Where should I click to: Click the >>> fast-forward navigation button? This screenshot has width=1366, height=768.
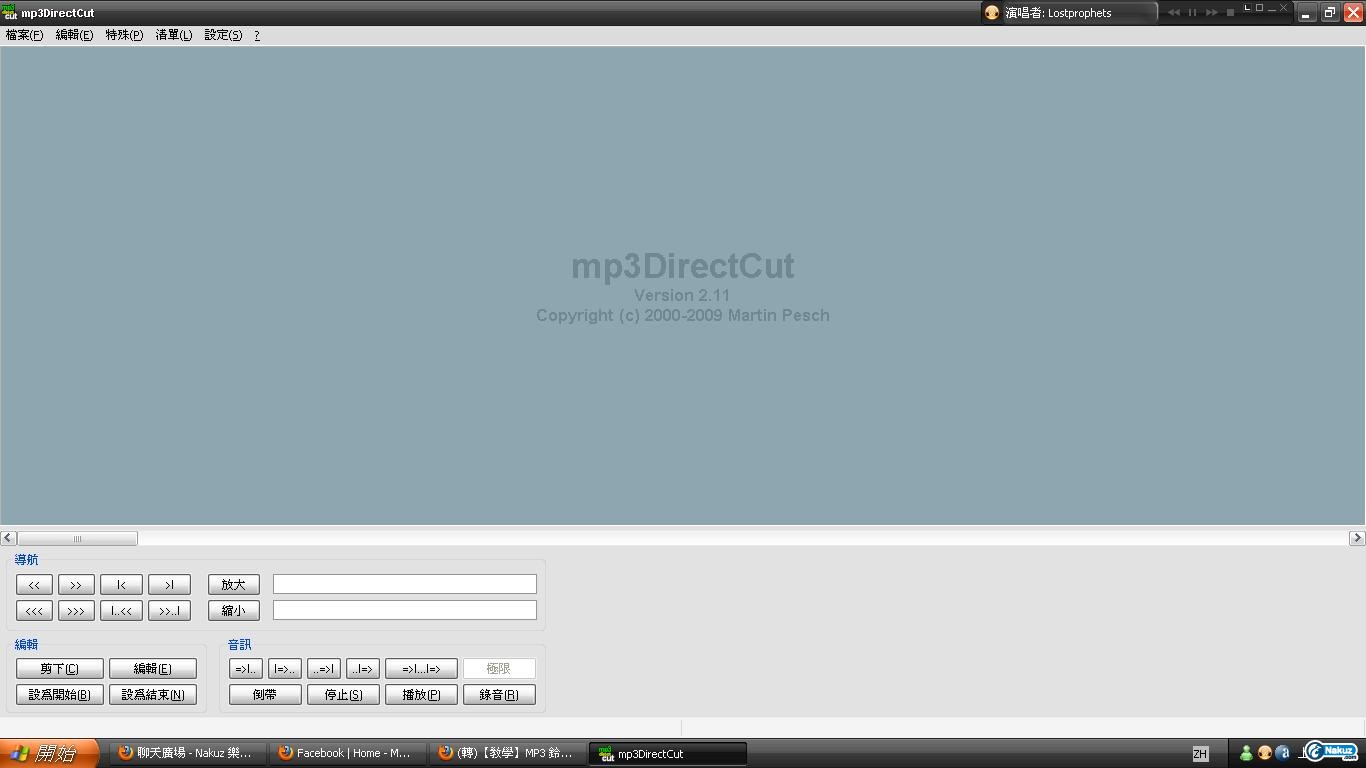(x=76, y=611)
